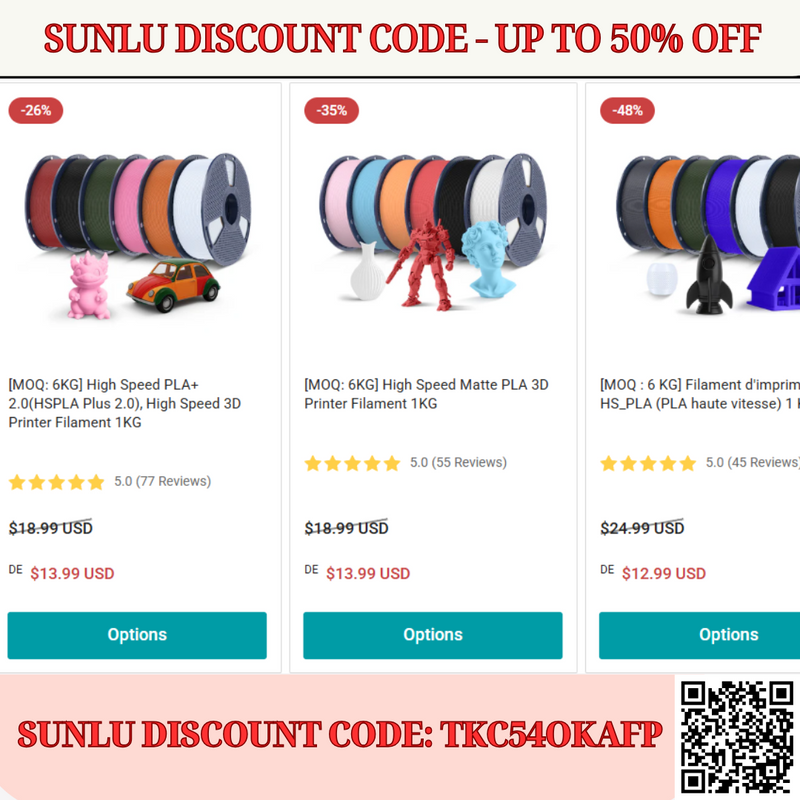View the 77 Reviews link

173,481
